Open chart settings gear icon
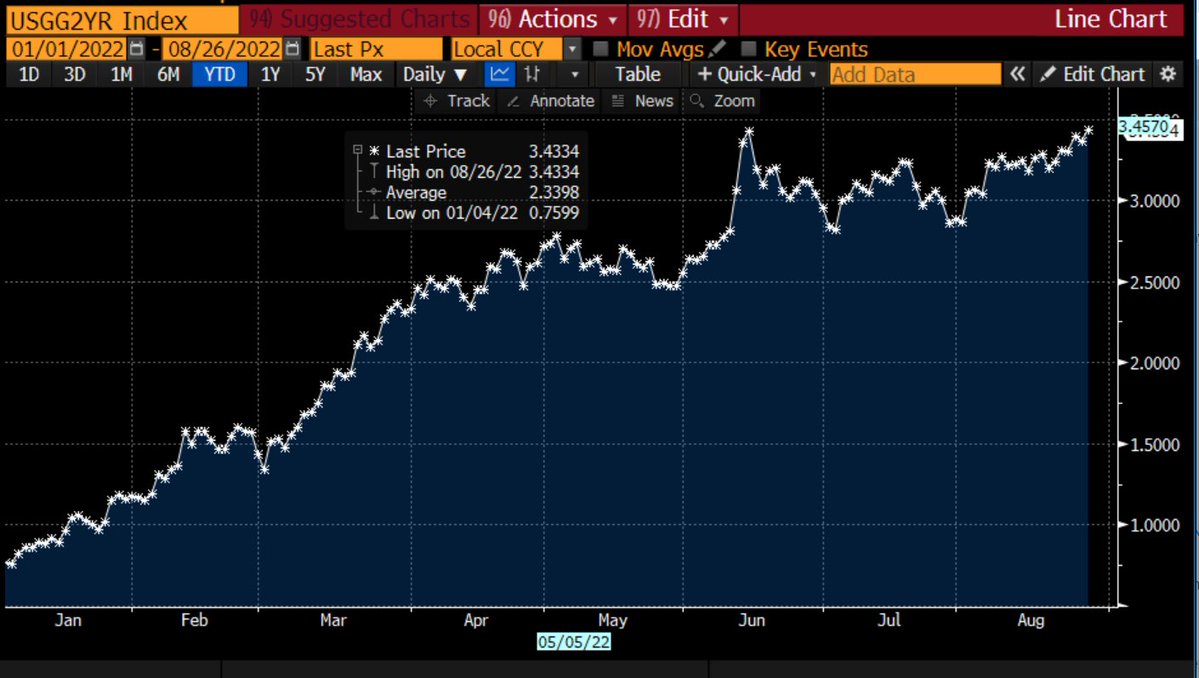 pyautogui.click(x=1168, y=74)
